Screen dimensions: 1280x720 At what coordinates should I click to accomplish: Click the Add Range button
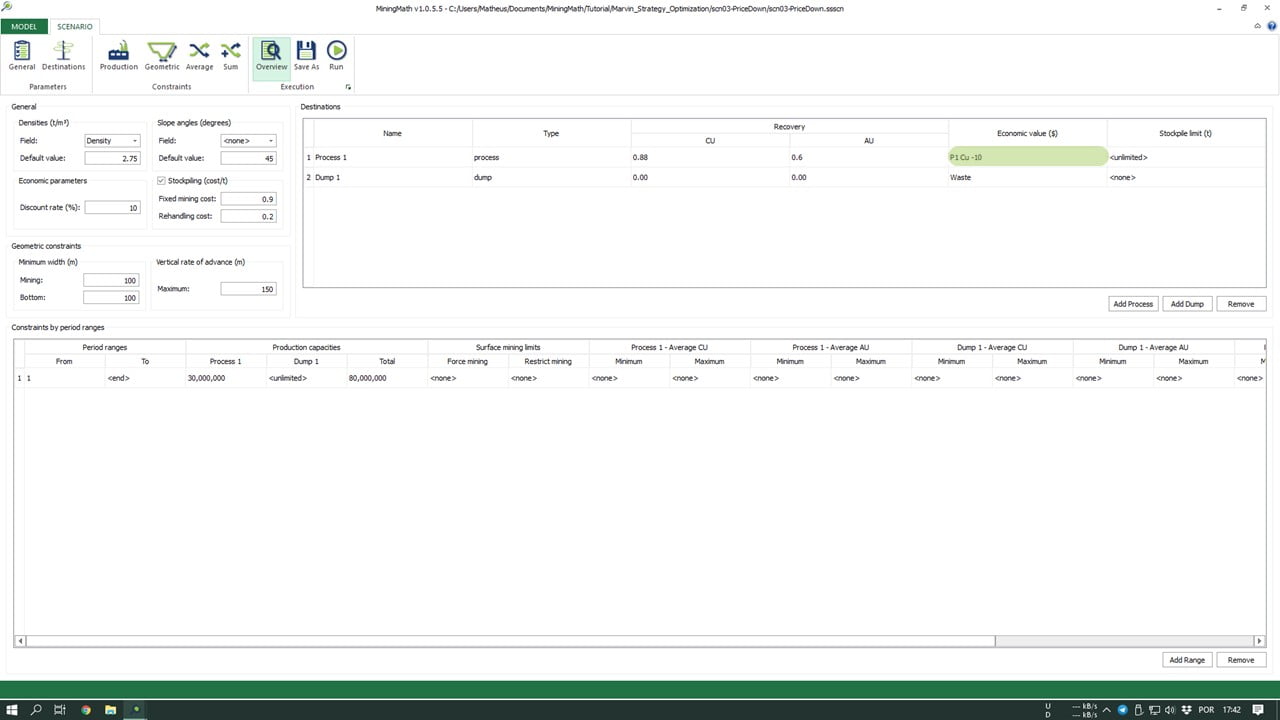[1187, 660]
